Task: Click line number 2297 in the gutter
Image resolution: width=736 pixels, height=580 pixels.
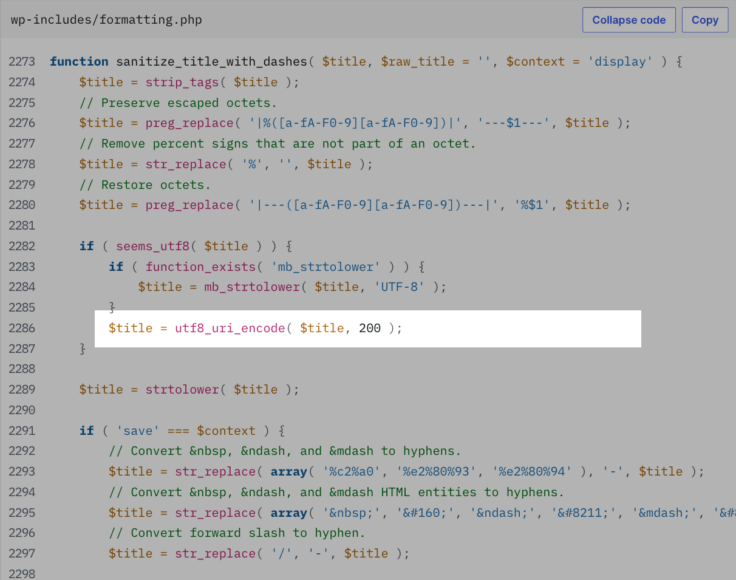Action: 22,554
